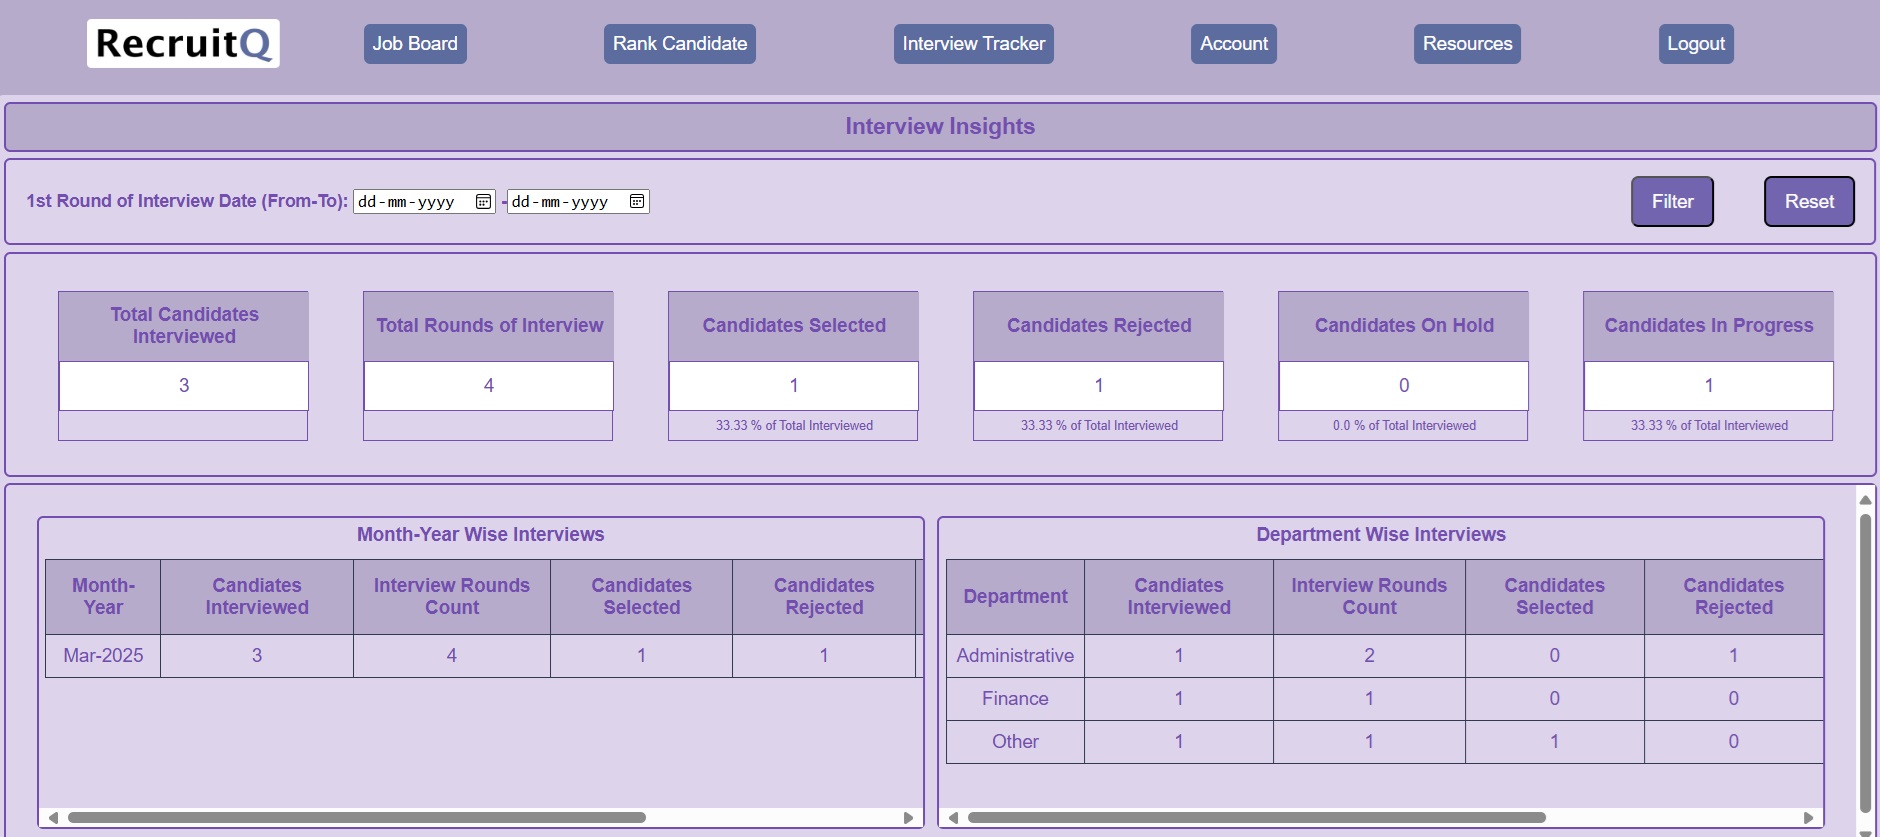1880x837 pixels.
Task: Click Interview Rounds Count header in Month-Year table
Action: tap(452, 597)
